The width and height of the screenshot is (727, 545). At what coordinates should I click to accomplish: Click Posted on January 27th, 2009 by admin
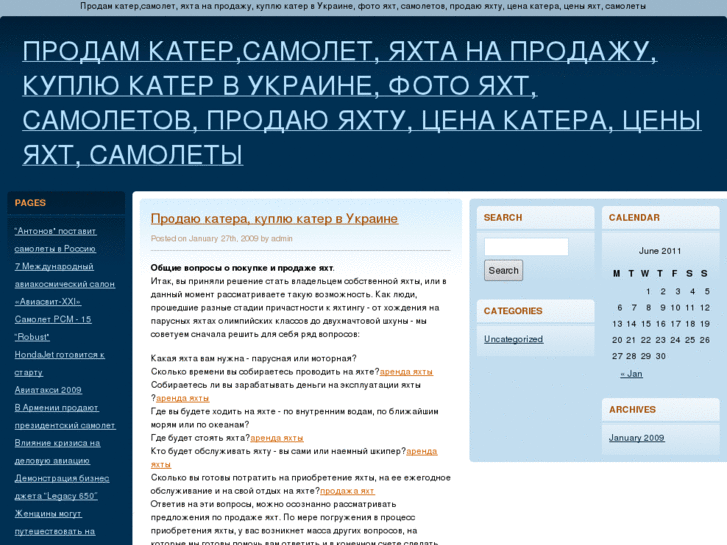click(x=222, y=238)
